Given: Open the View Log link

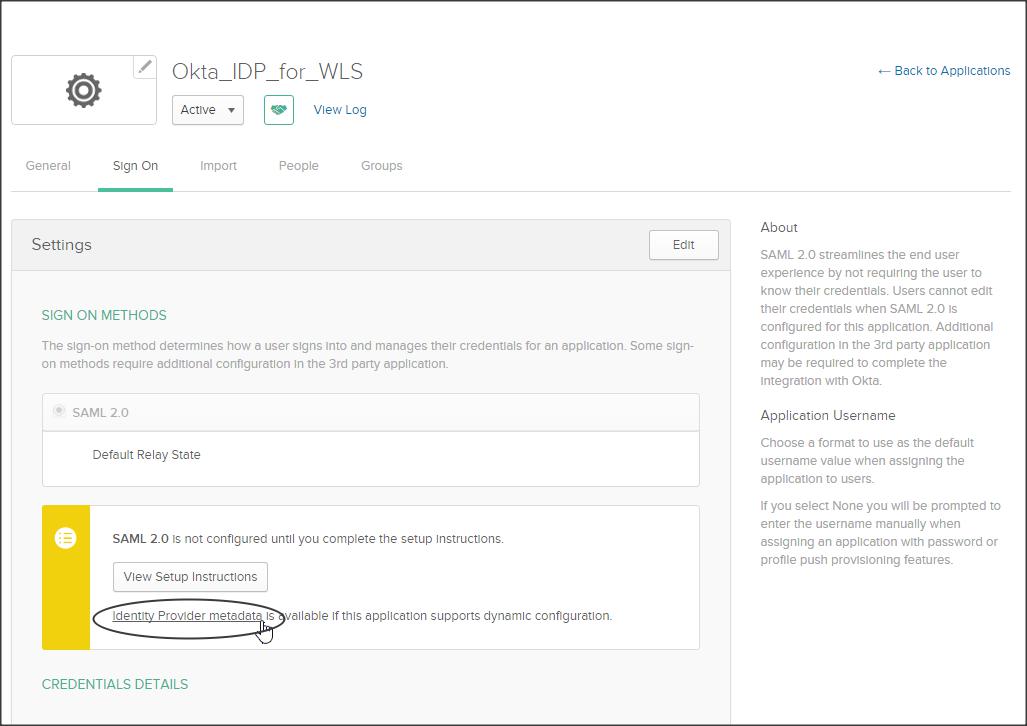Looking at the screenshot, I should 340,110.
